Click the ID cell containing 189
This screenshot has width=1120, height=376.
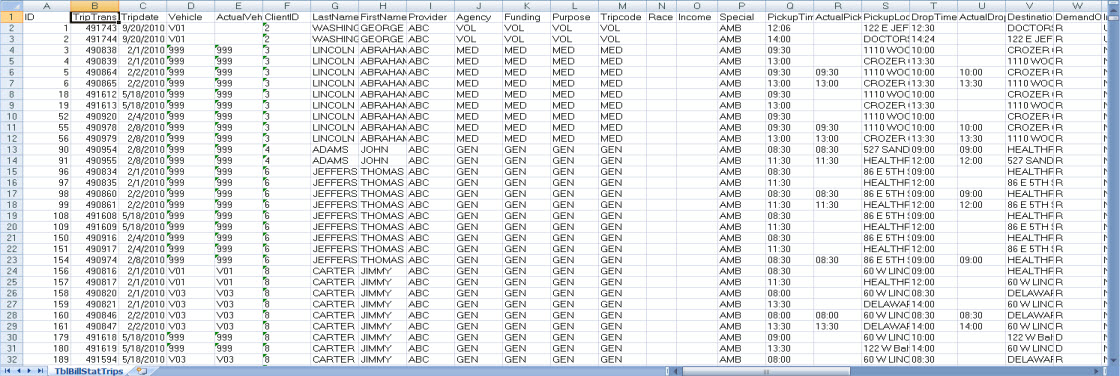[x=46, y=361]
